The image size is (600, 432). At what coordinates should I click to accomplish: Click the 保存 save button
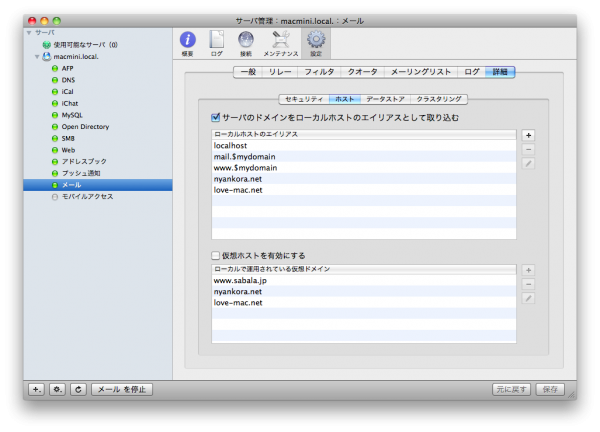click(550, 390)
